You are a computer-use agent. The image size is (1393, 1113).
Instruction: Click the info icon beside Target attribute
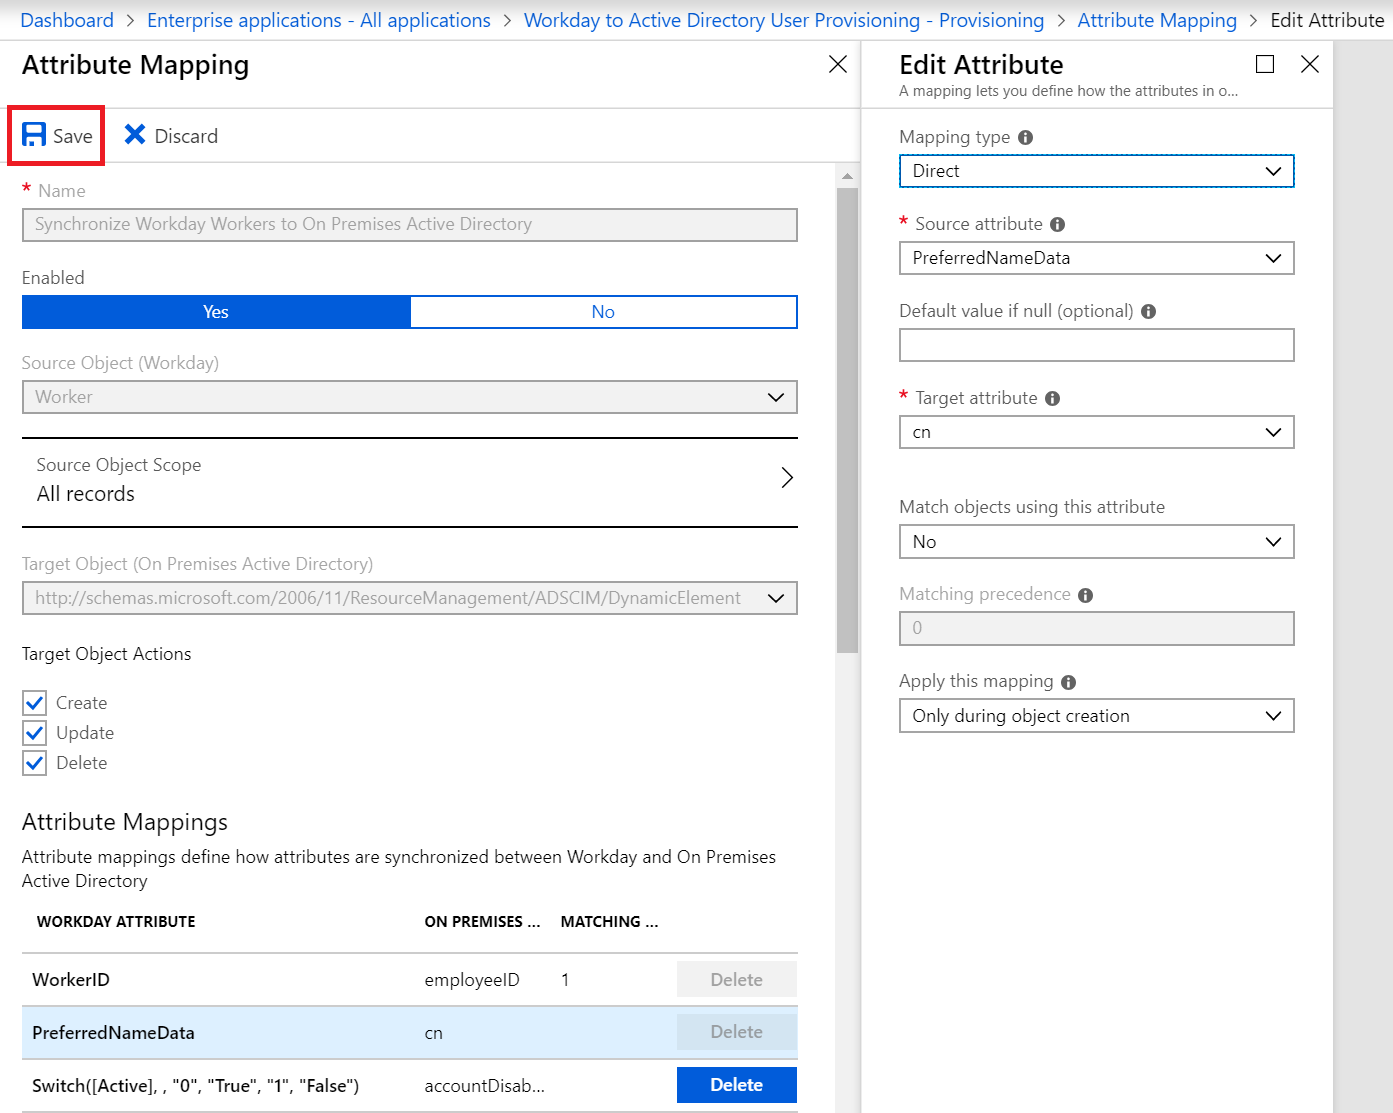coord(1052,399)
